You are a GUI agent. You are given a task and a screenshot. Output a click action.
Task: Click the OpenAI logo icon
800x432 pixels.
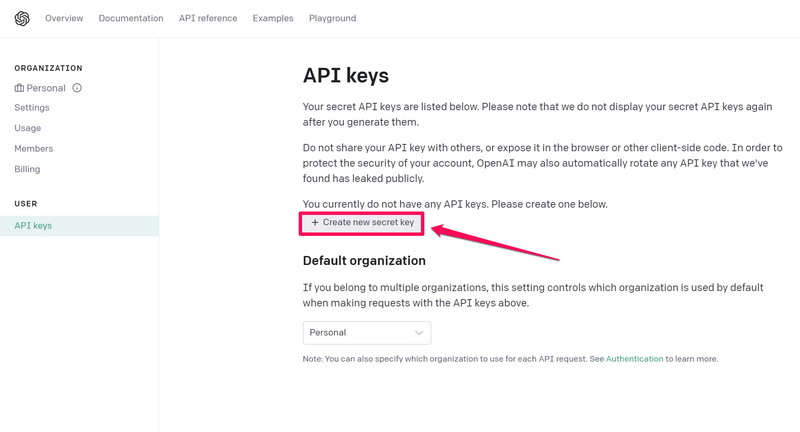coord(22,19)
